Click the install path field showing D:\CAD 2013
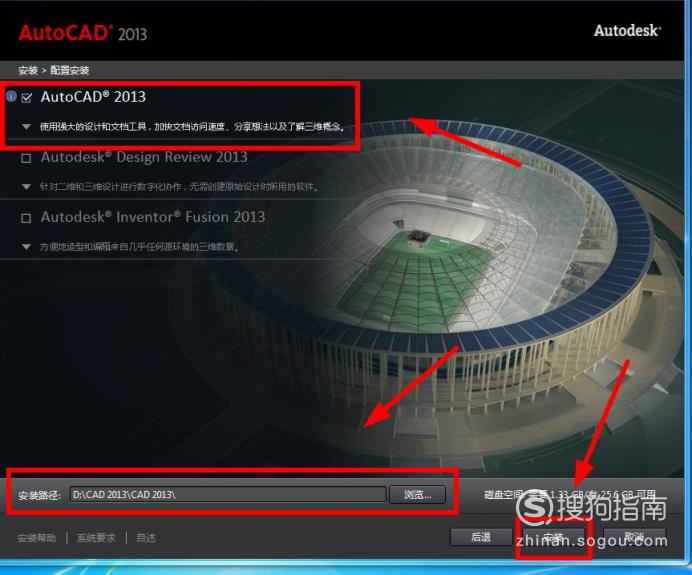The image size is (692, 575). (228, 495)
